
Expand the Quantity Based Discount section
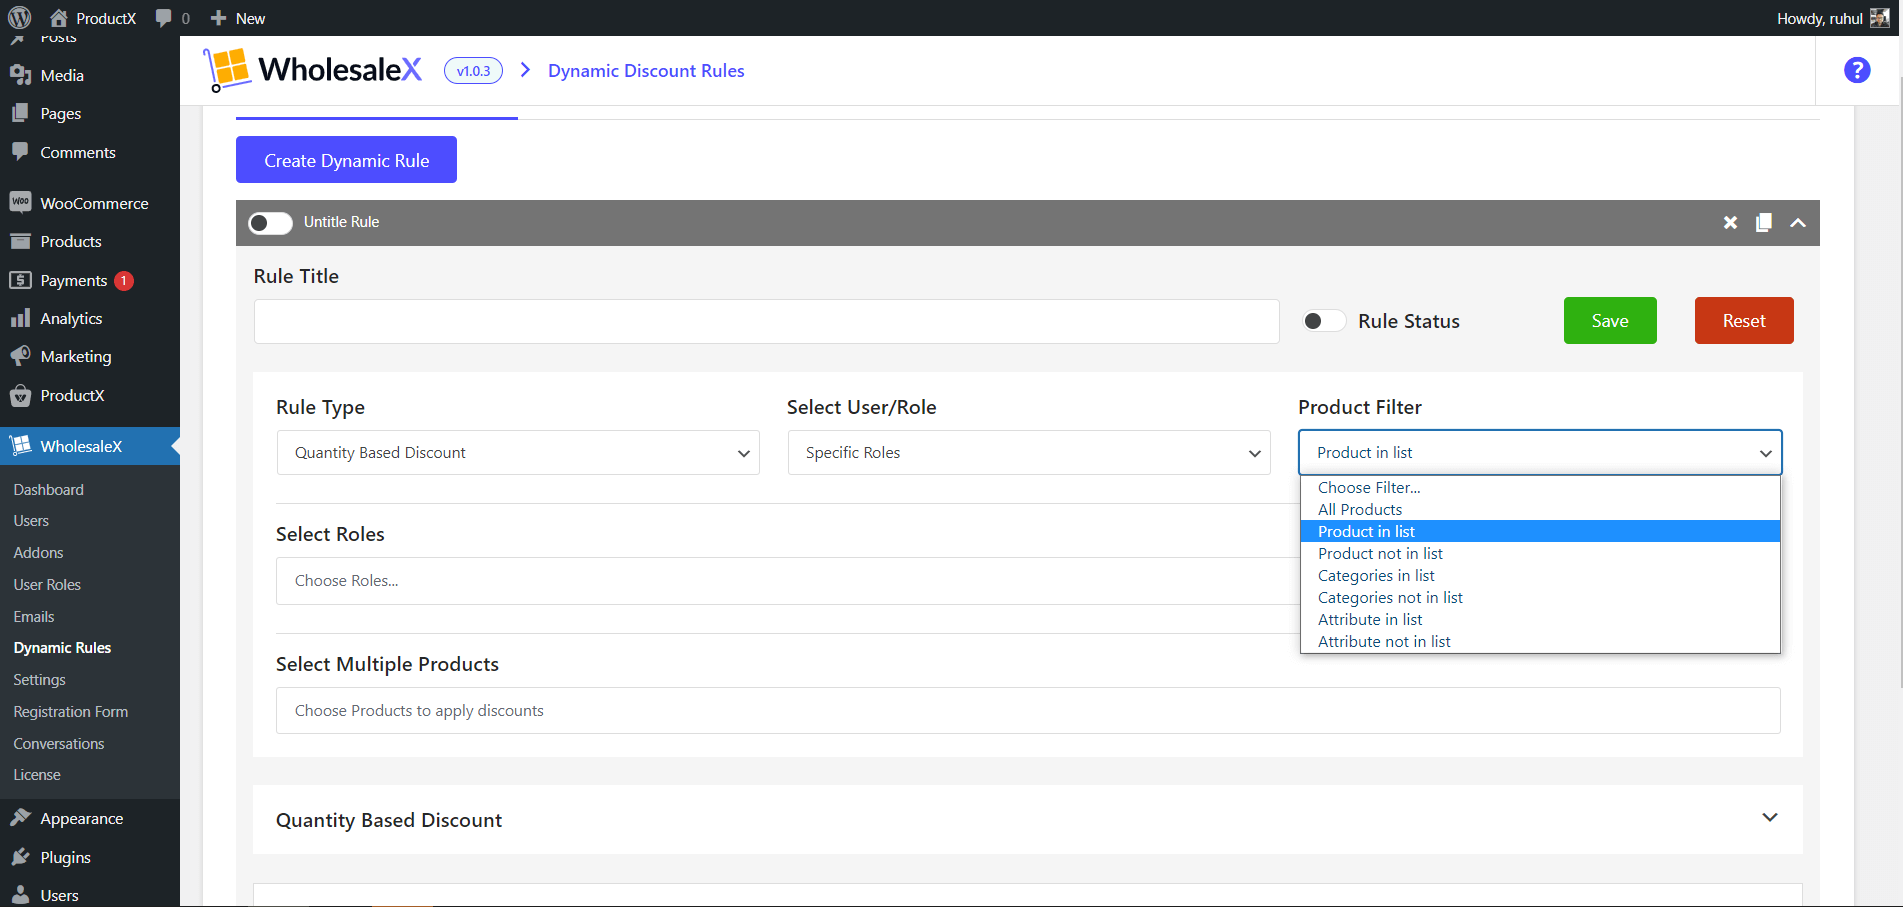[1770, 818]
